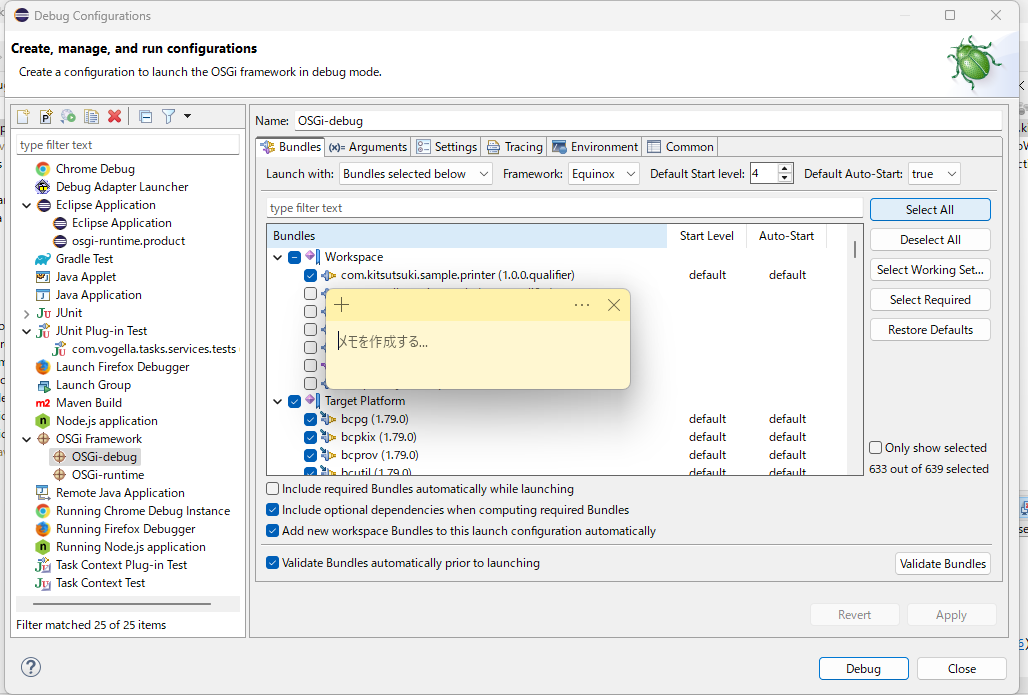This screenshot has width=1028, height=695.
Task: Enable Only show selected checkbox
Action: pos(875,448)
